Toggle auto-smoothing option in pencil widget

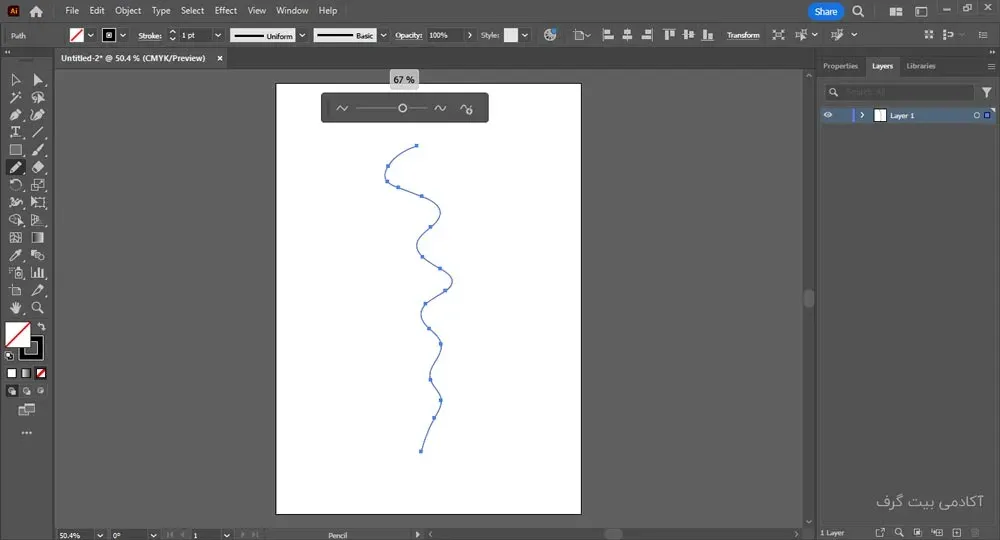466,108
